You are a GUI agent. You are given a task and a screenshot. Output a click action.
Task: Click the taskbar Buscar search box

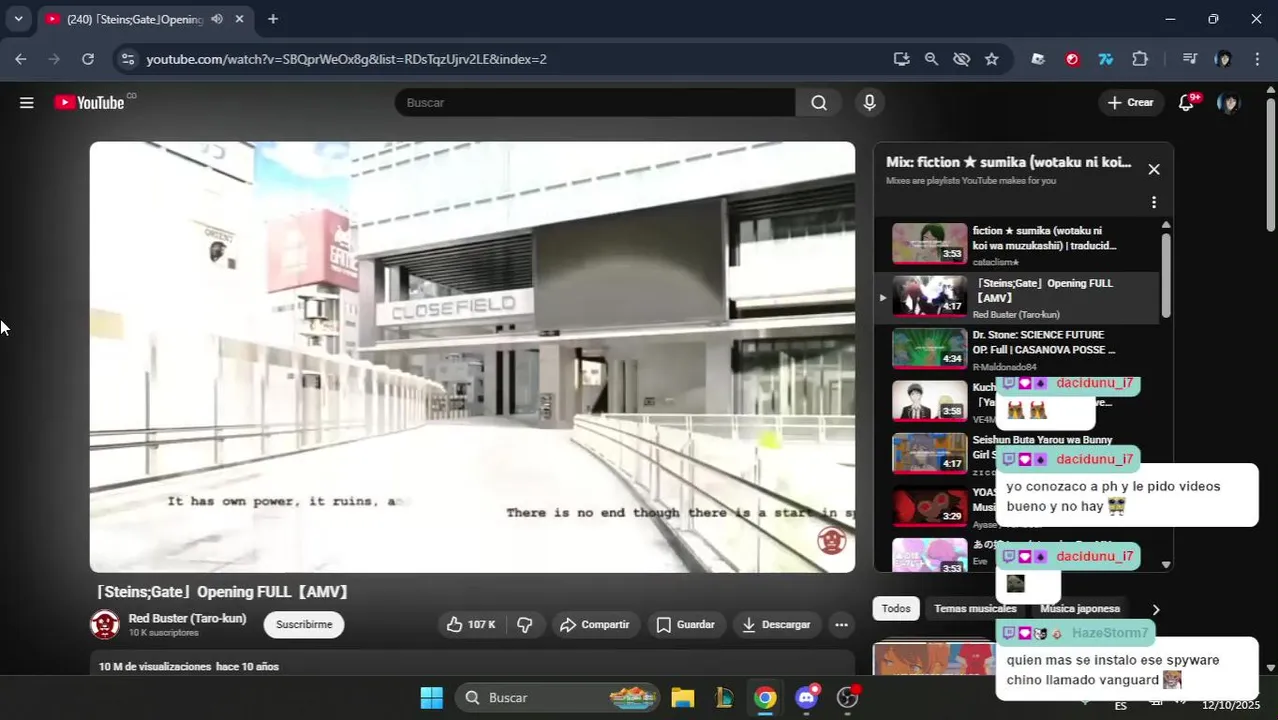[557, 697]
